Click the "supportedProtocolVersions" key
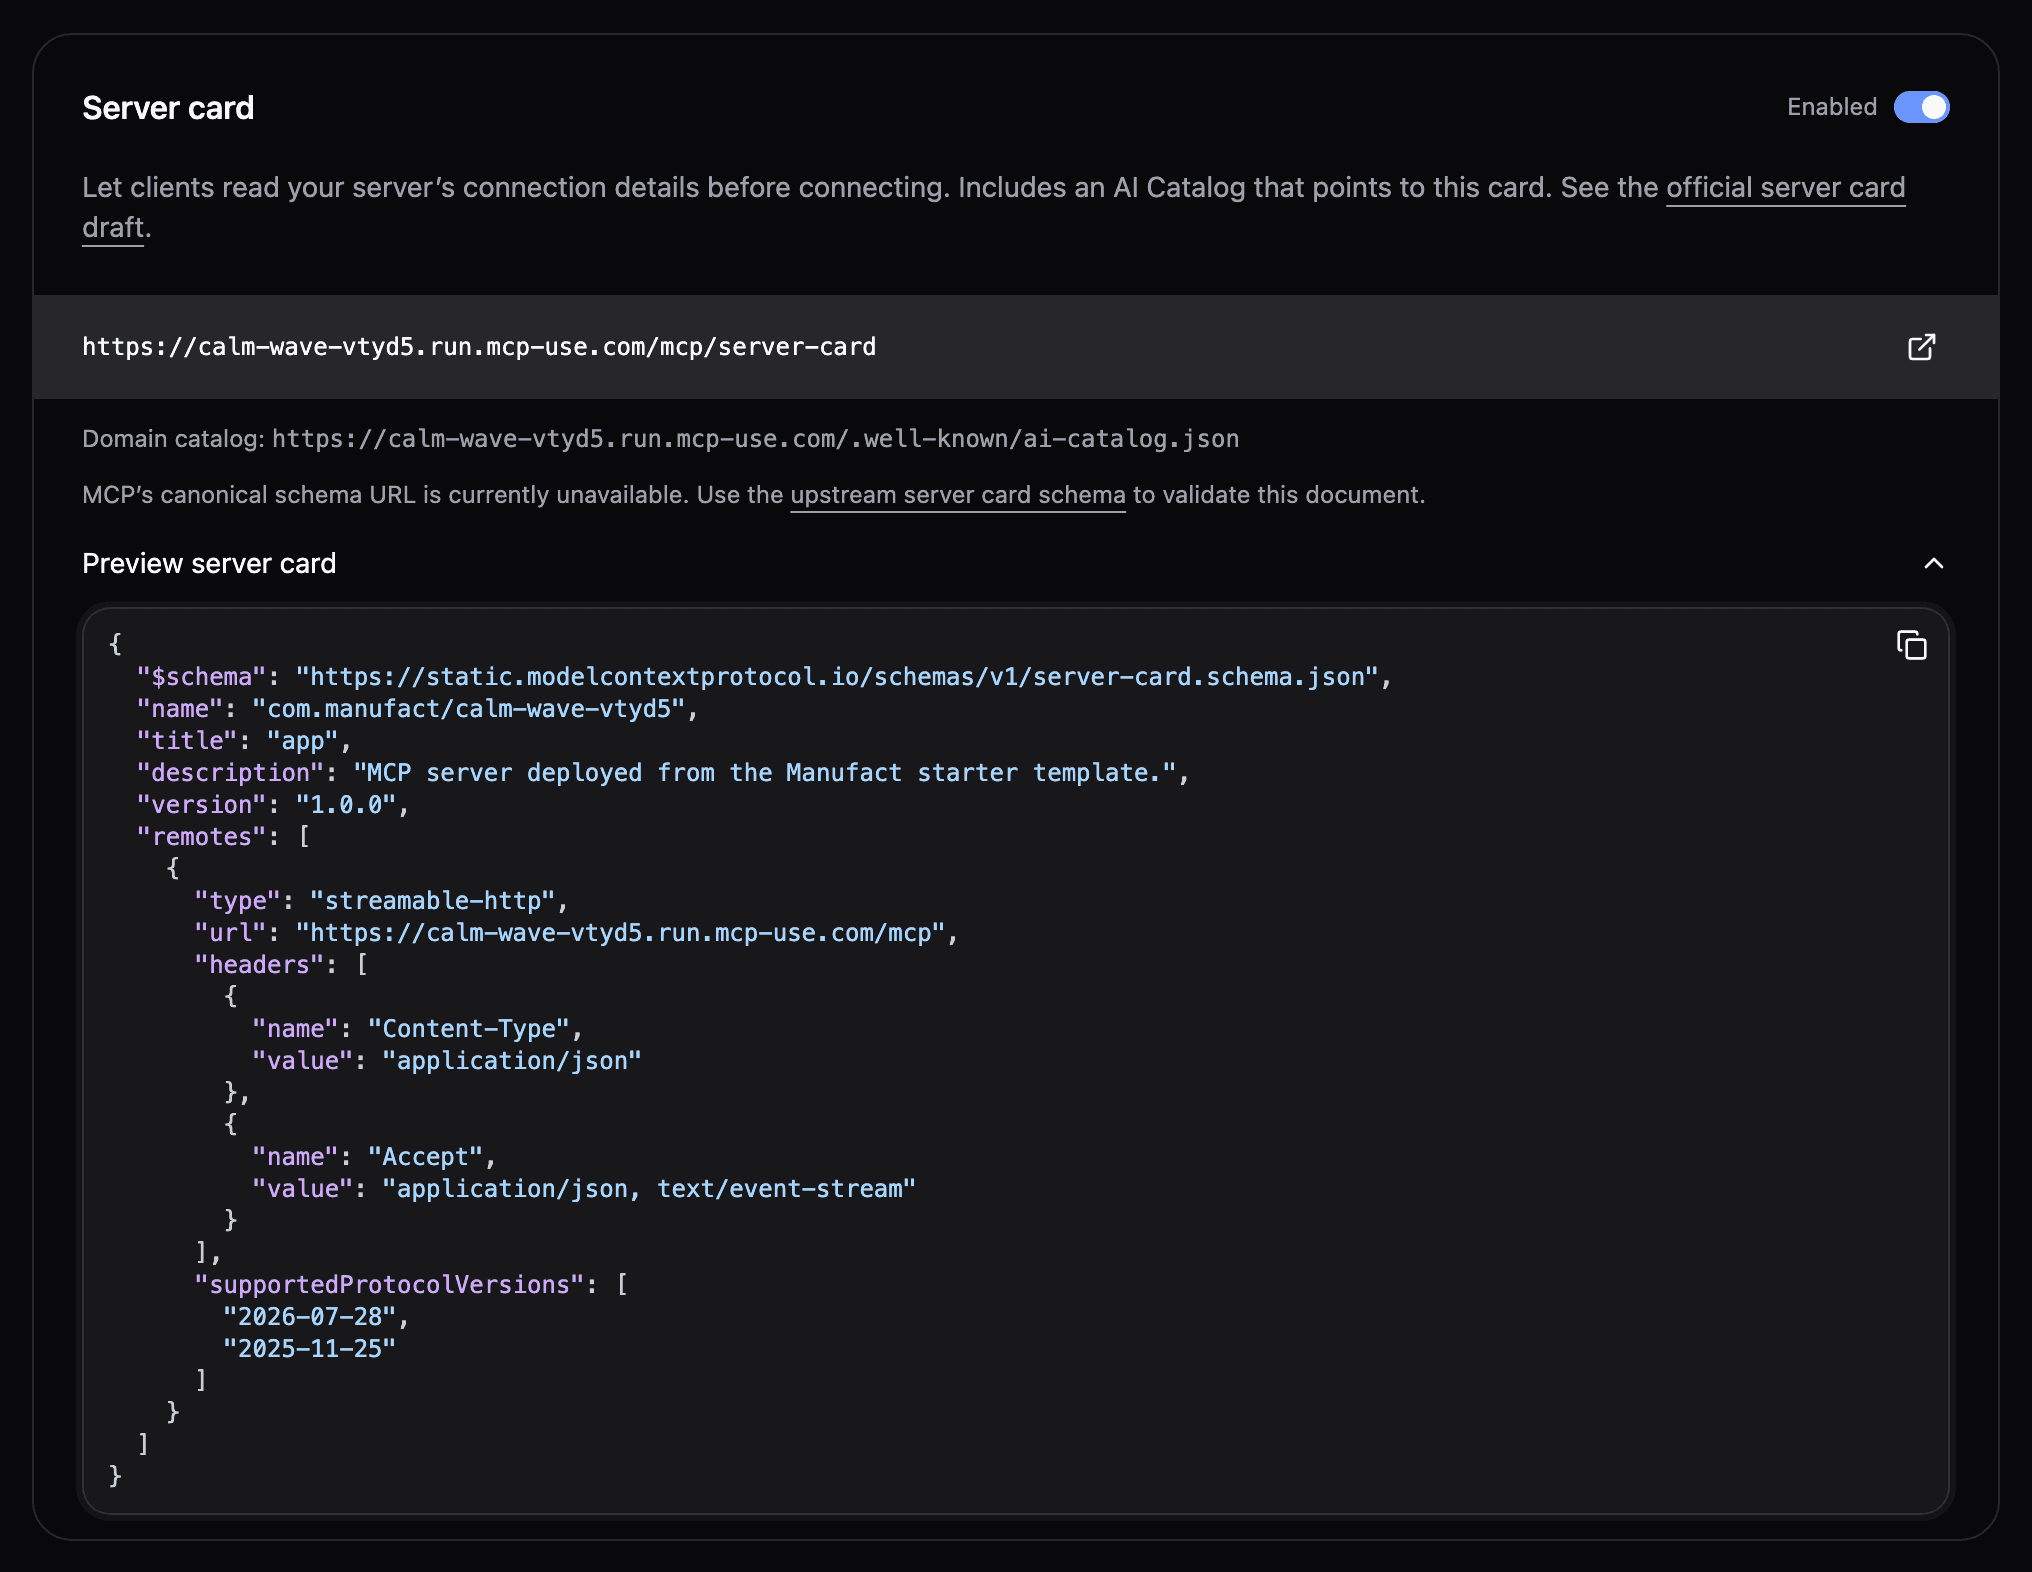 389,1285
